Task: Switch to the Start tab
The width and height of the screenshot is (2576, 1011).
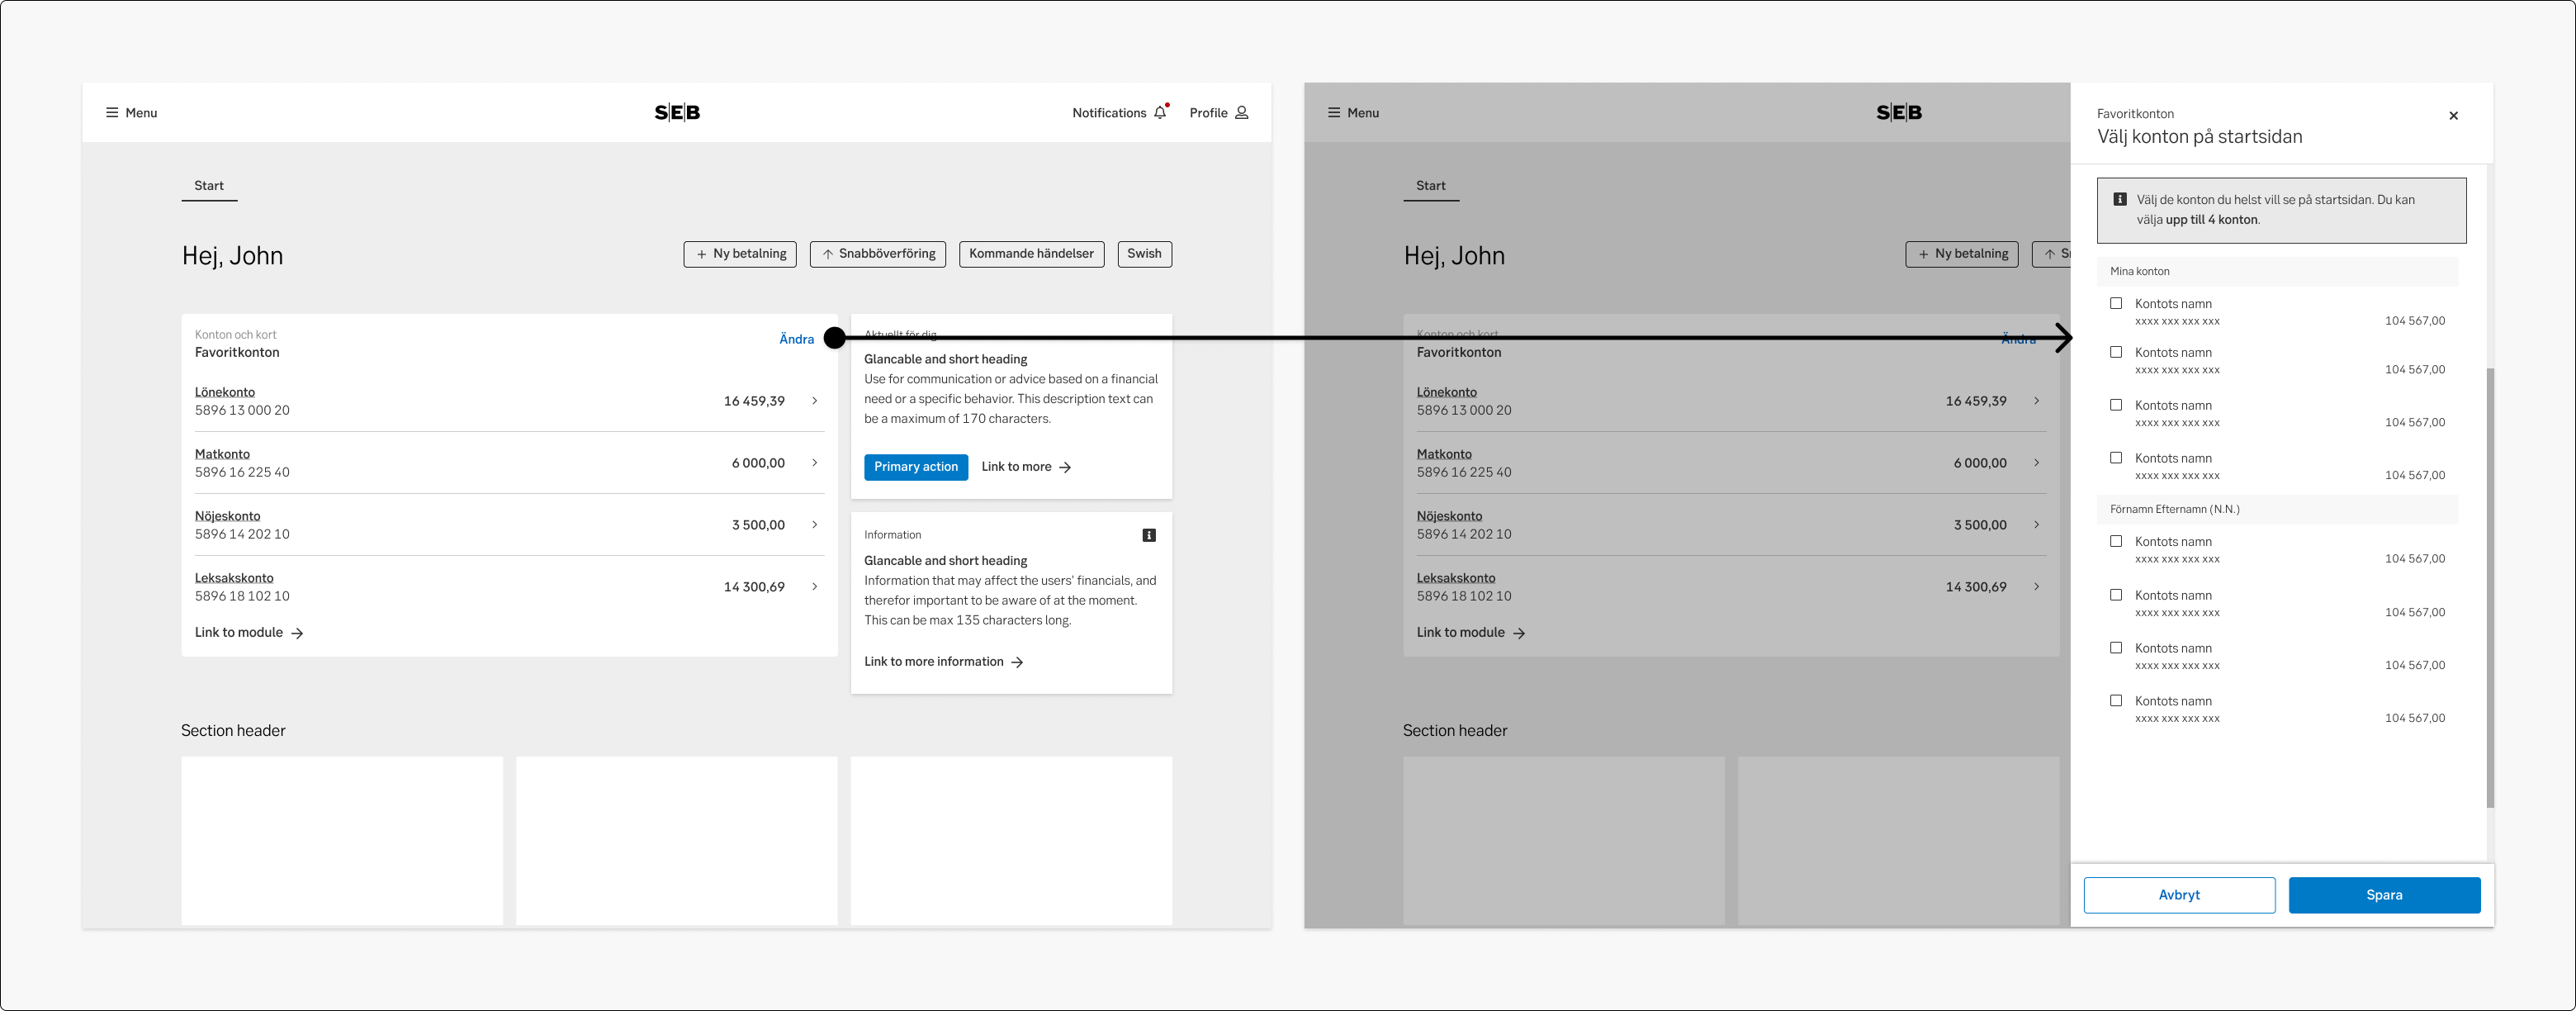Action: (x=209, y=185)
